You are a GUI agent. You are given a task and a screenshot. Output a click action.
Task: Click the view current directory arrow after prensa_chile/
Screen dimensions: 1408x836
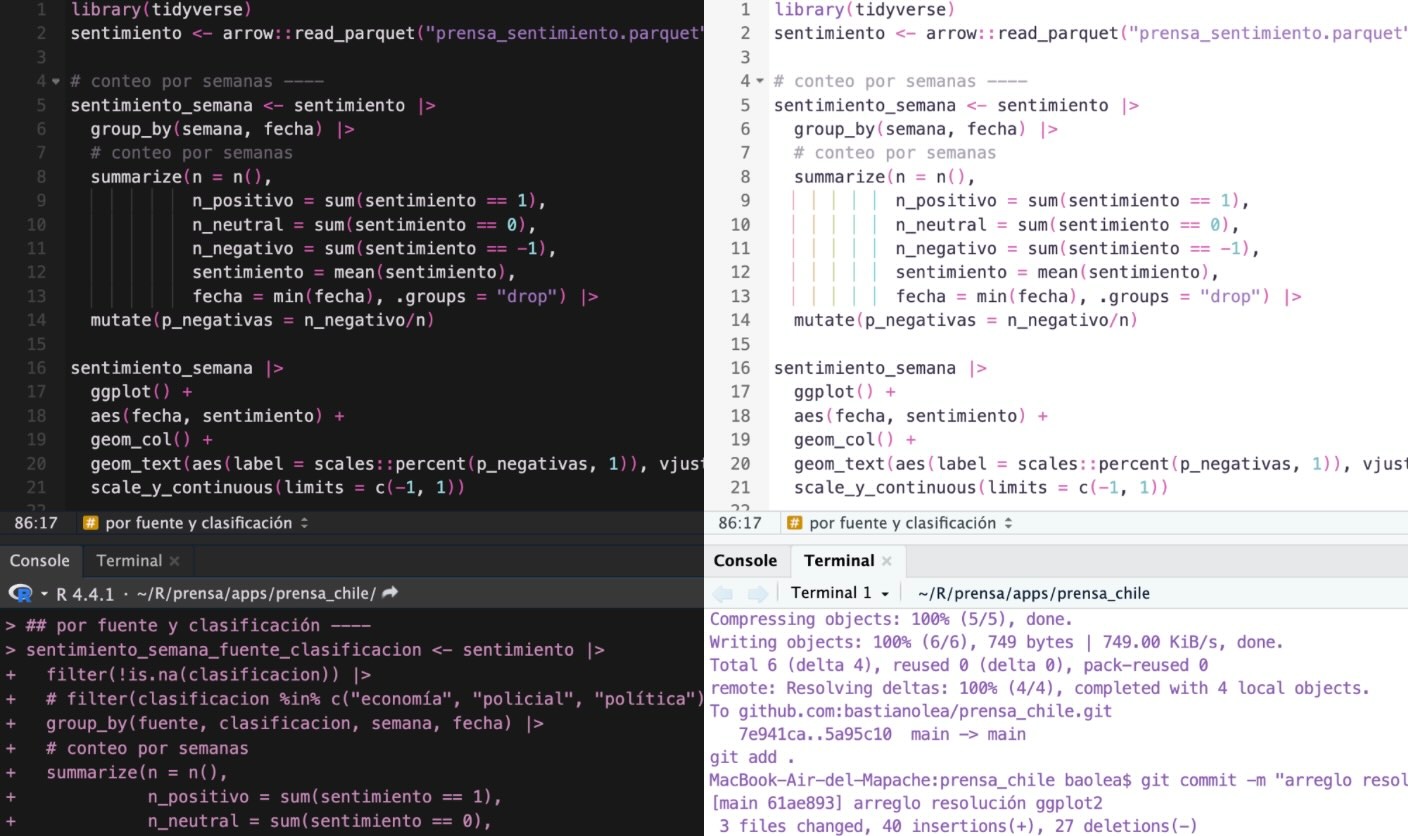tap(390, 593)
